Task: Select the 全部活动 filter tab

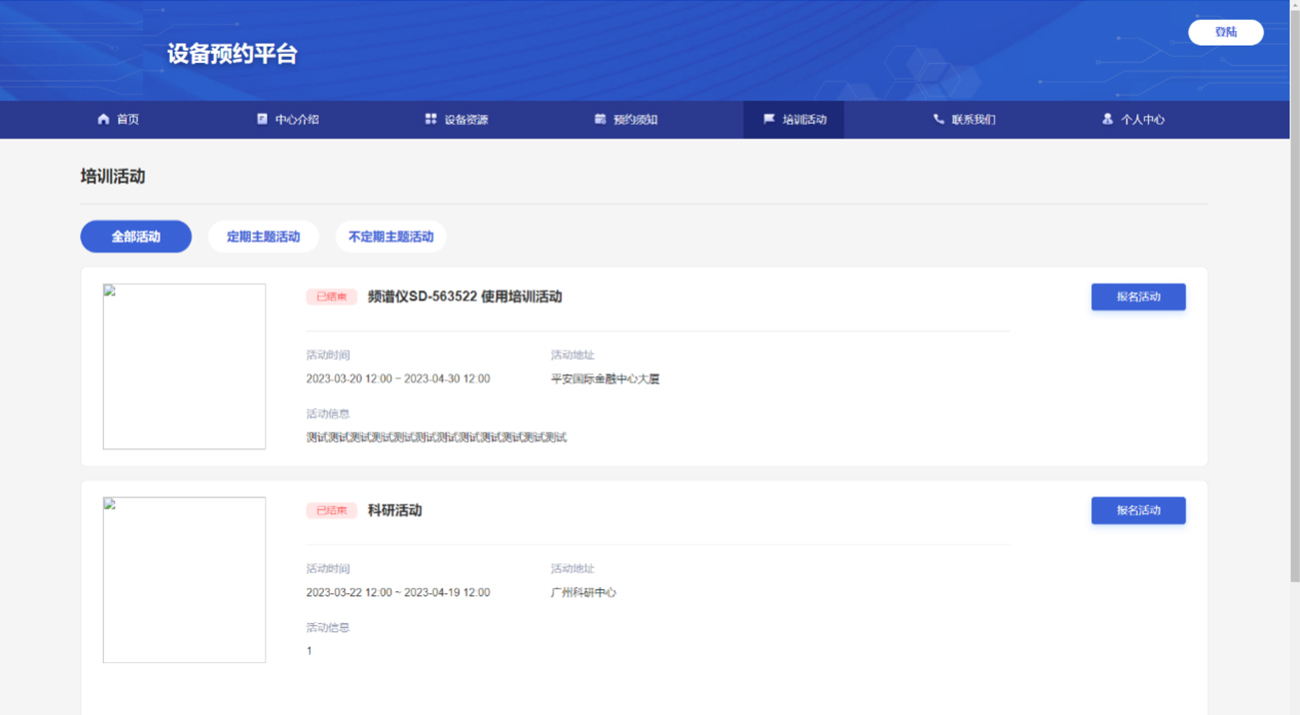Action: coord(136,237)
